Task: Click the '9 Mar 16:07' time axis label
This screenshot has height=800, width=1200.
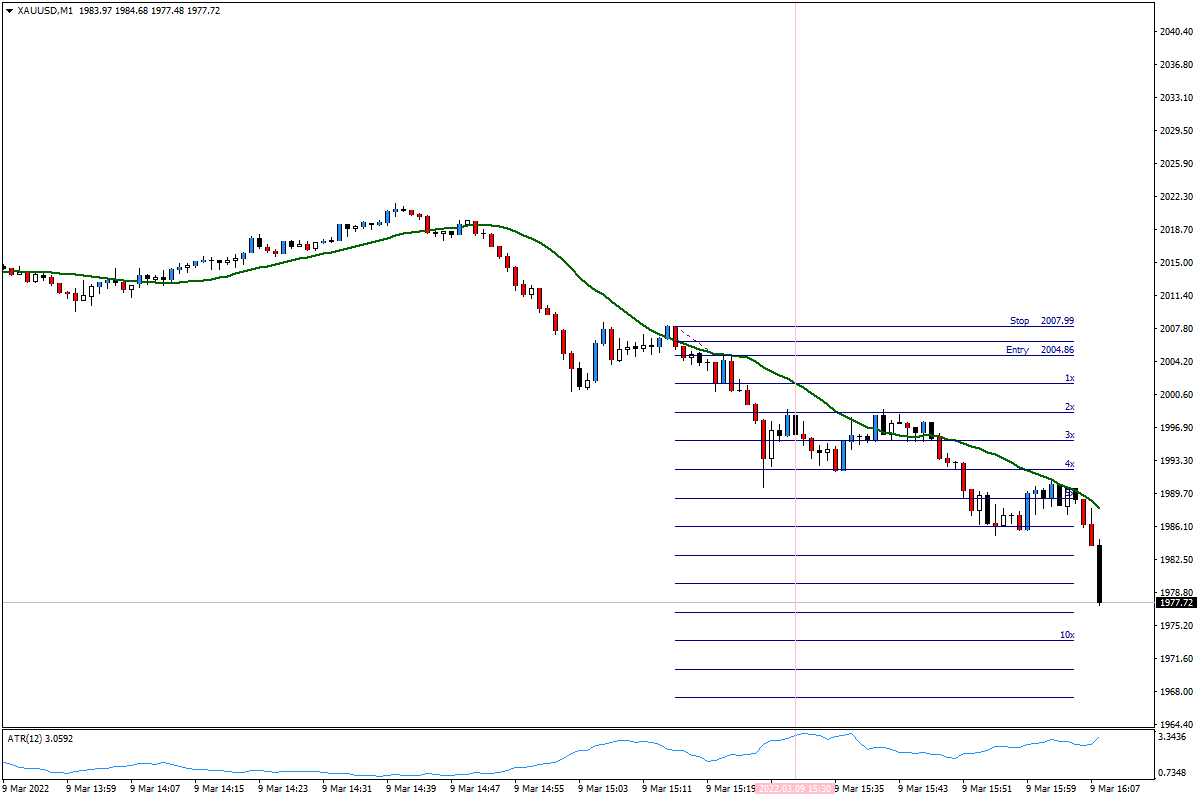Action: click(1115, 789)
